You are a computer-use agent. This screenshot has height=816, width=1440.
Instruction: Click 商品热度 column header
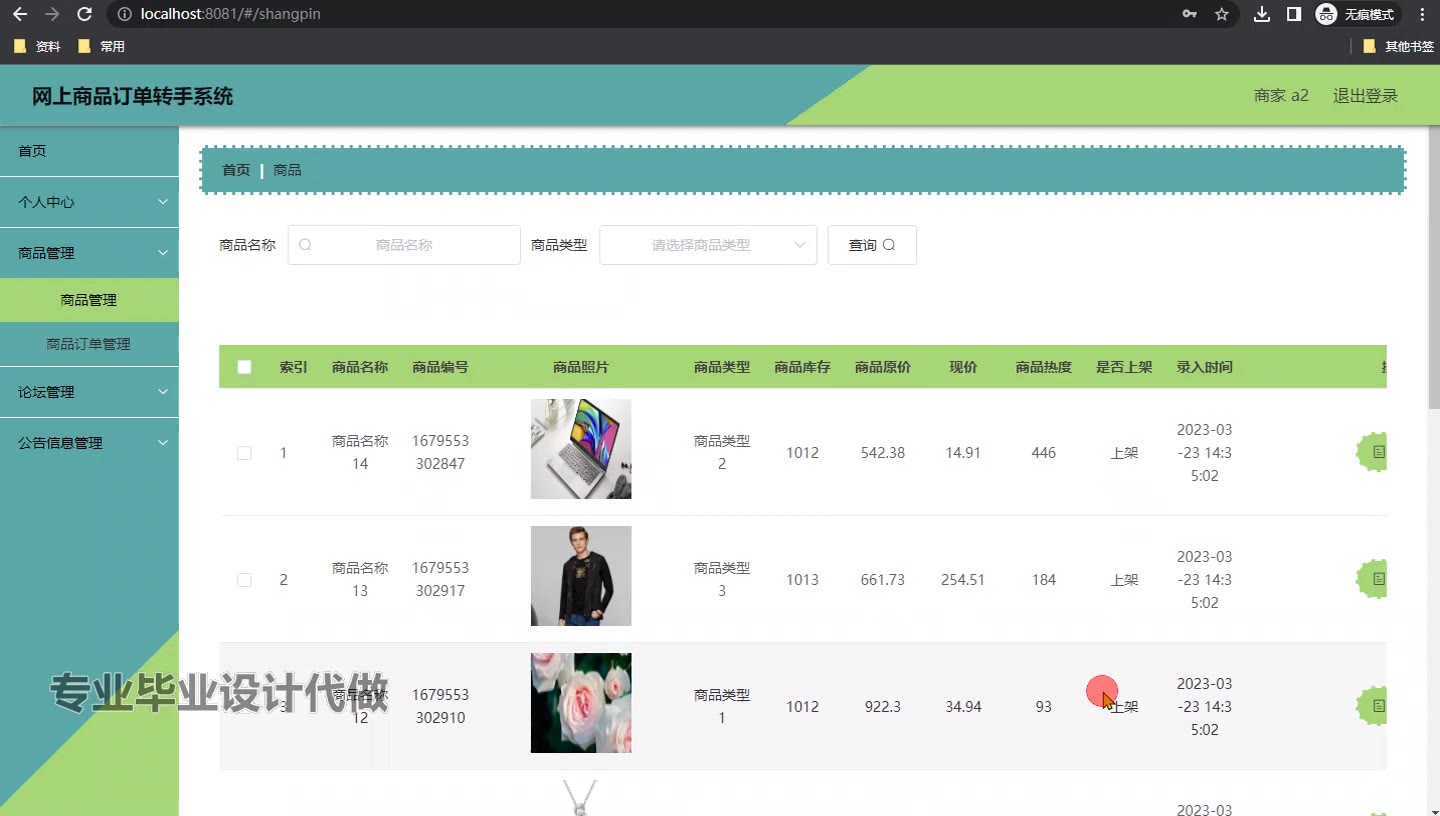pos(1044,367)
